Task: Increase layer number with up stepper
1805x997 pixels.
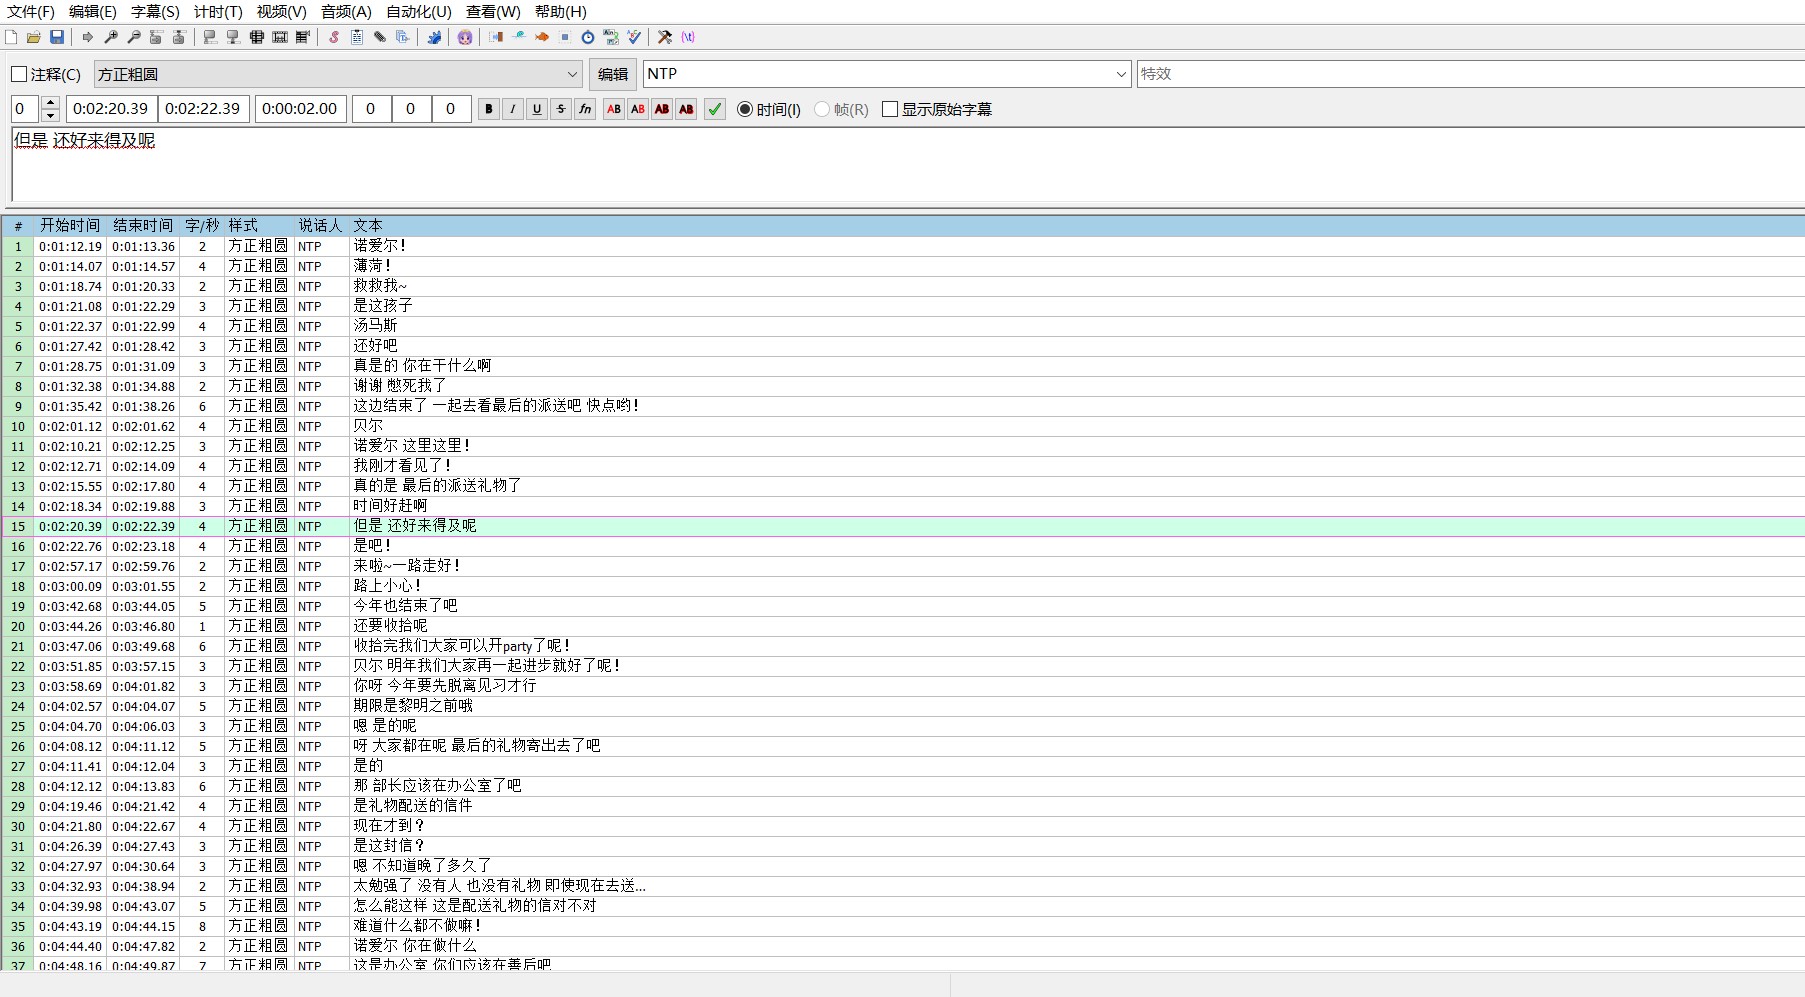Action: tap(51, 102)
